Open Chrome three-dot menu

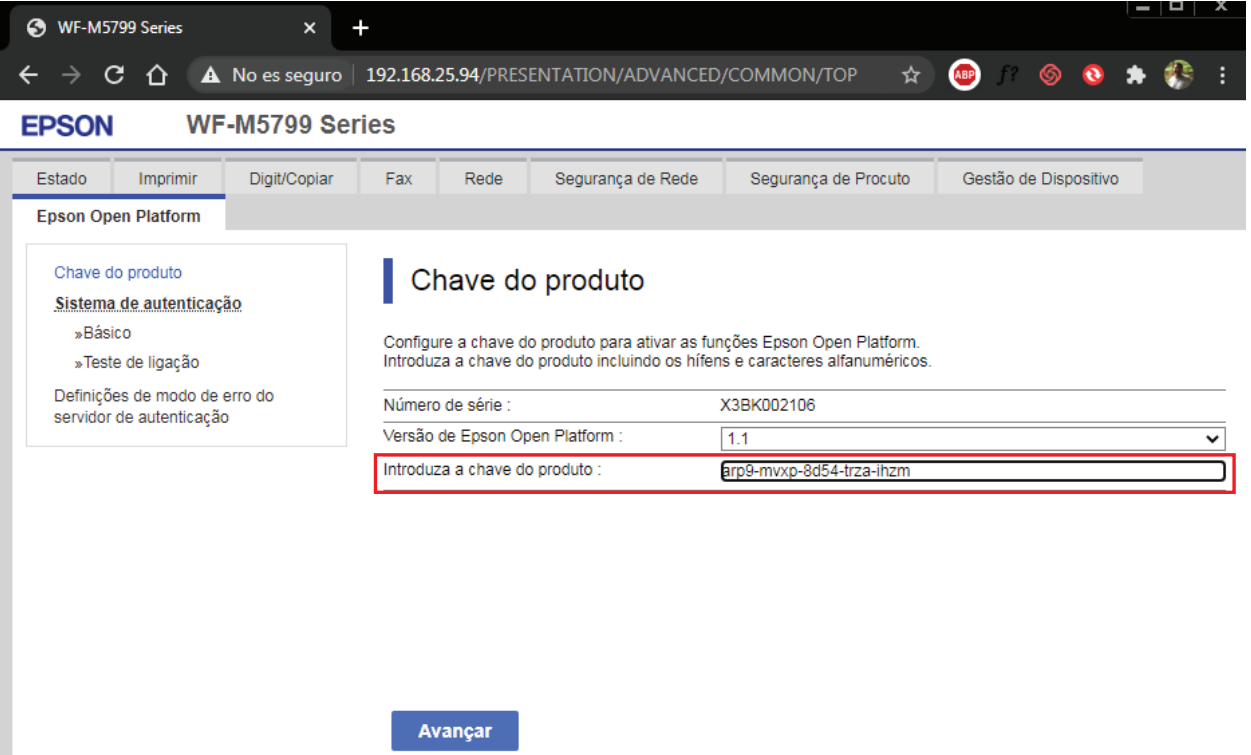pos(1222,75)
